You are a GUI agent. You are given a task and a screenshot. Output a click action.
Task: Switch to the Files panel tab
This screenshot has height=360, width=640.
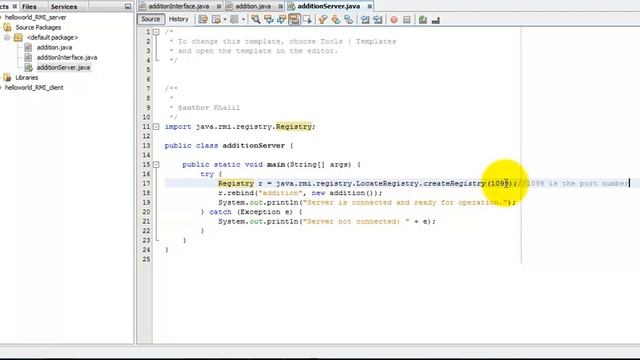click(x=29, y=7)
